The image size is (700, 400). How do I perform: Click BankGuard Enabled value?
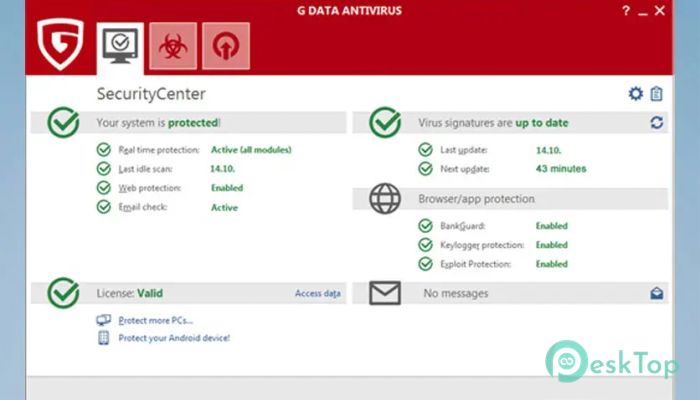[x=552, y=226]
